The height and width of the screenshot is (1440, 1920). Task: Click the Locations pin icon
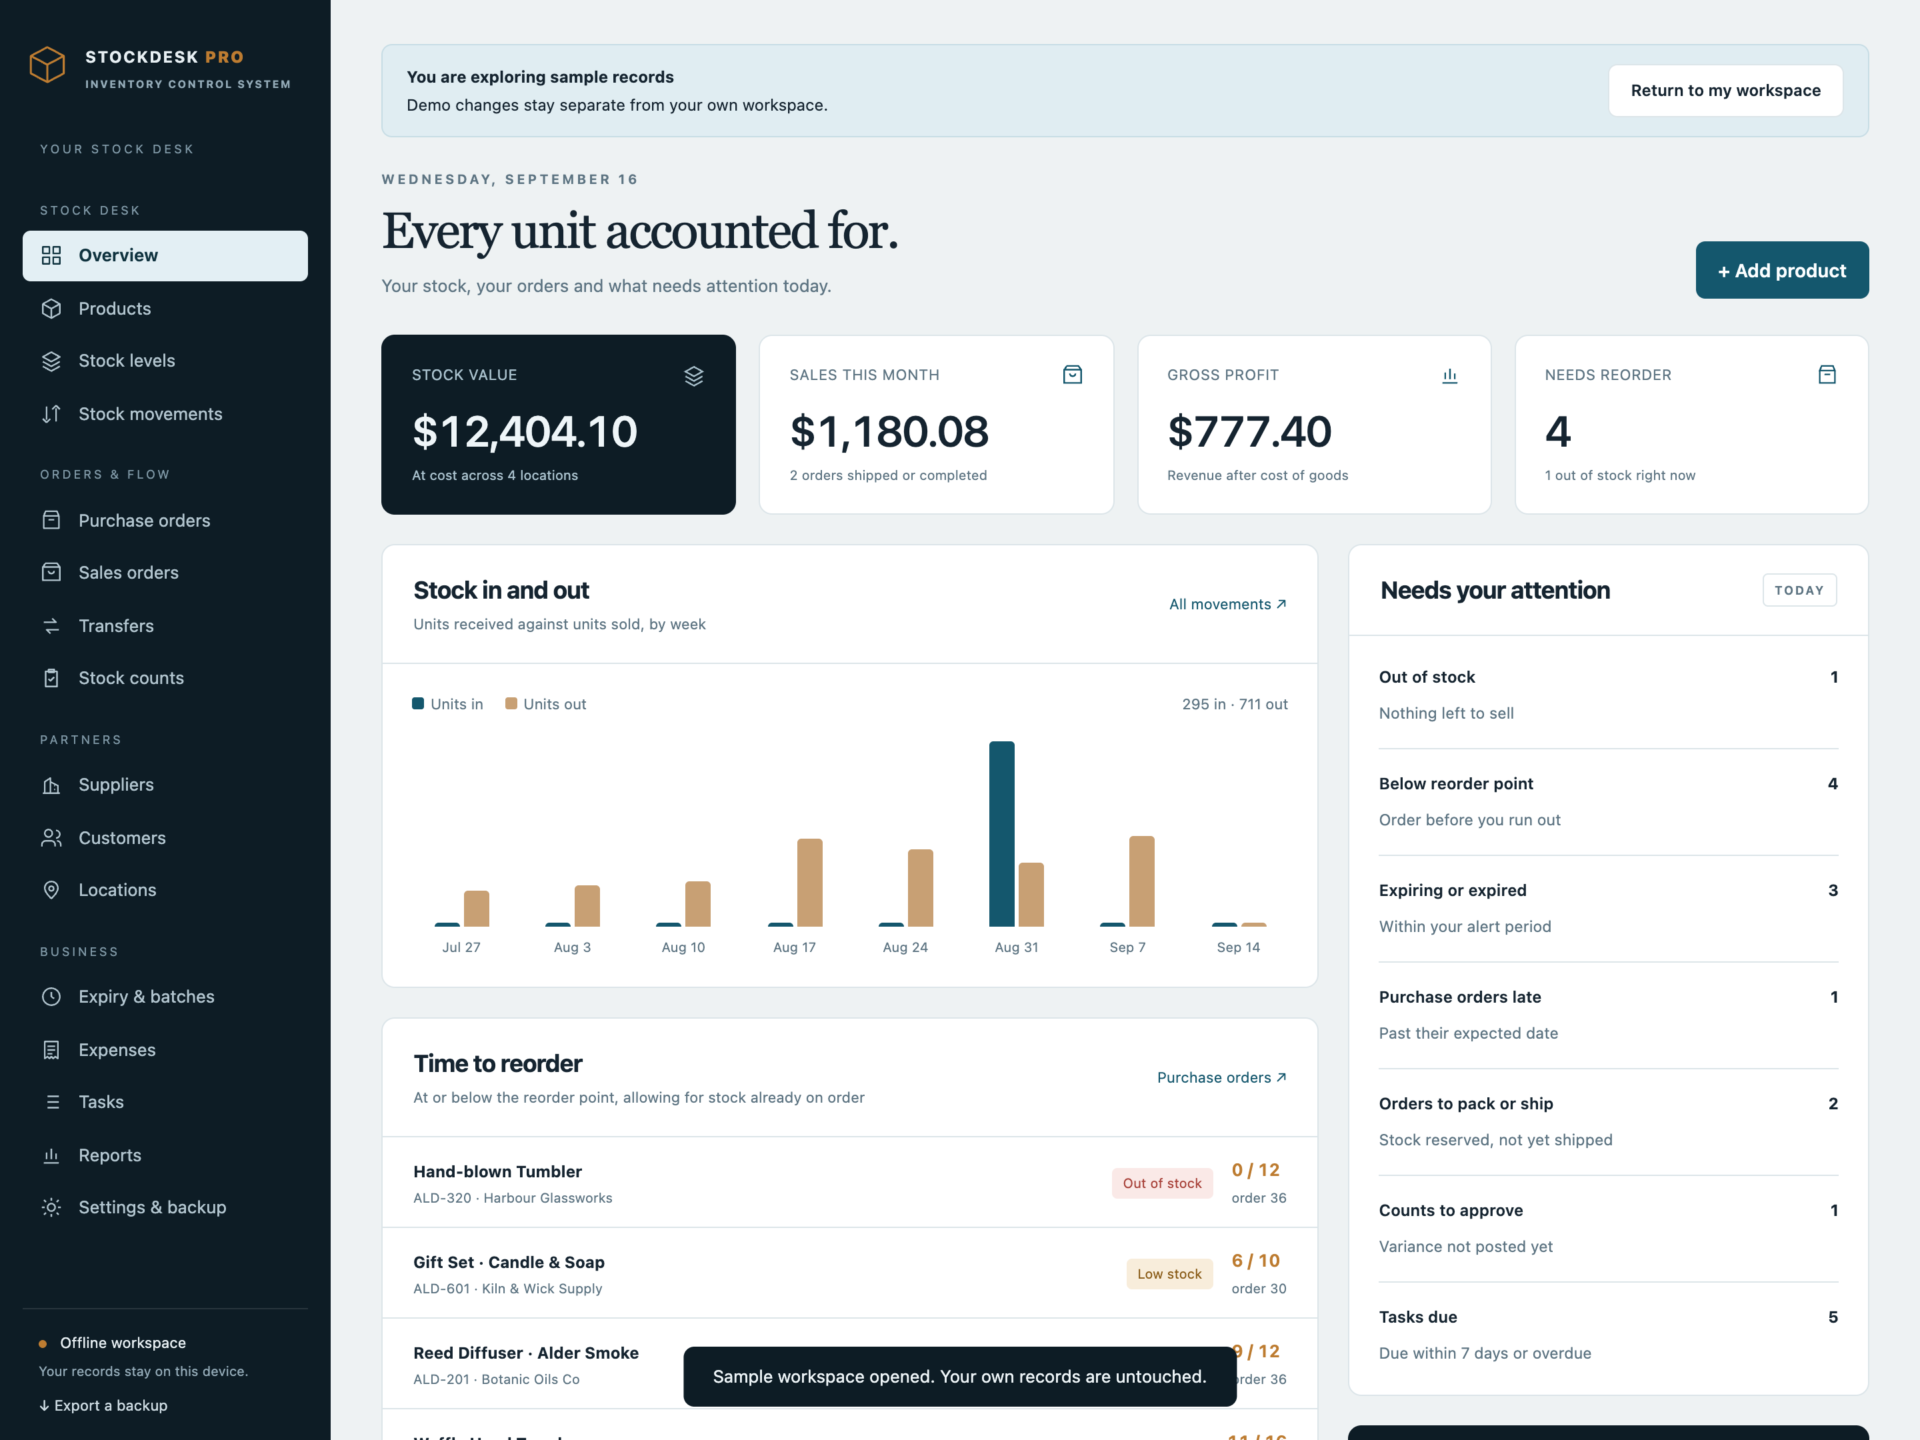tap(51, 890)
